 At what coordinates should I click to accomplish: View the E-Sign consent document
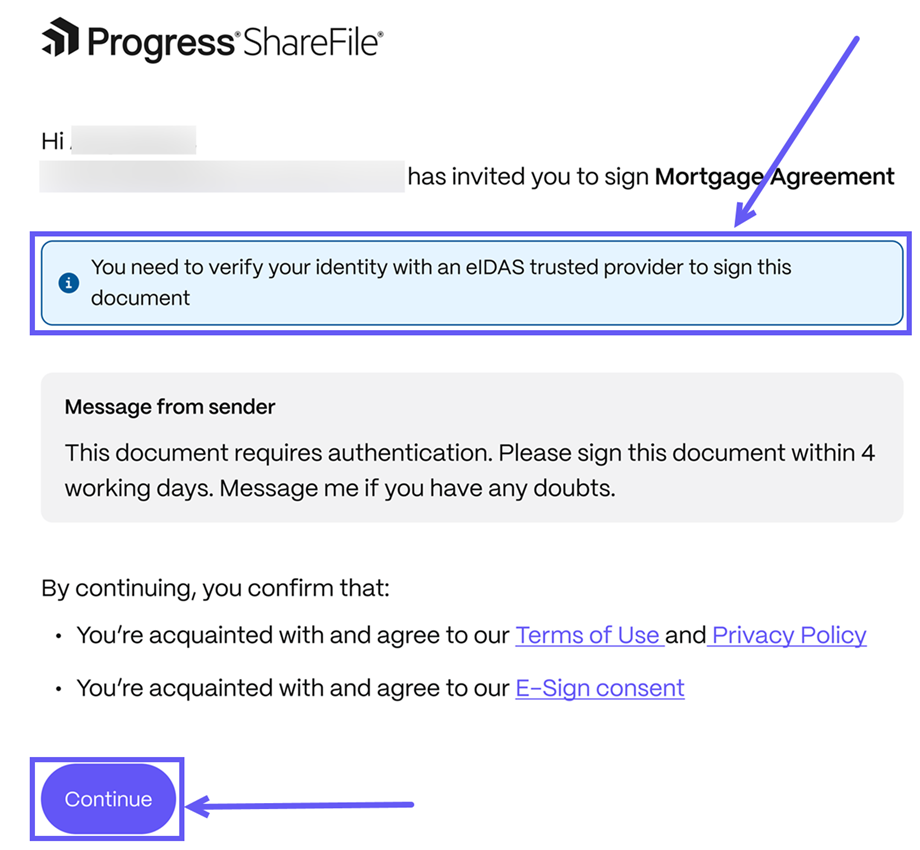point(599,688)
